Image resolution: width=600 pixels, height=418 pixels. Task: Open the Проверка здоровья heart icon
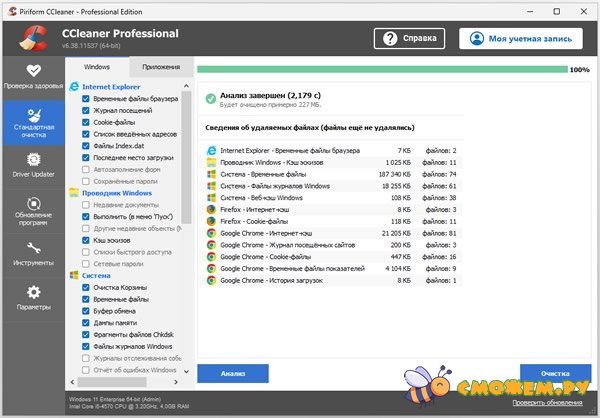[x=33, y=72]
